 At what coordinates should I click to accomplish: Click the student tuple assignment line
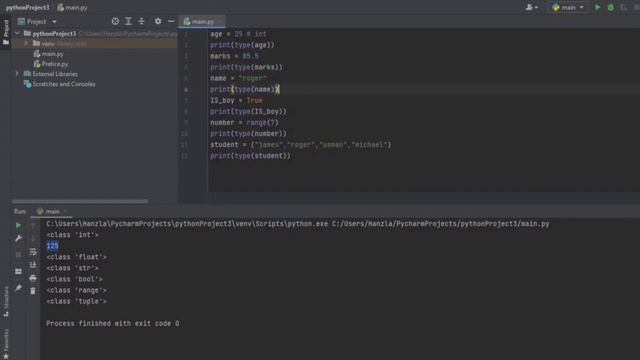coord(300,144)
